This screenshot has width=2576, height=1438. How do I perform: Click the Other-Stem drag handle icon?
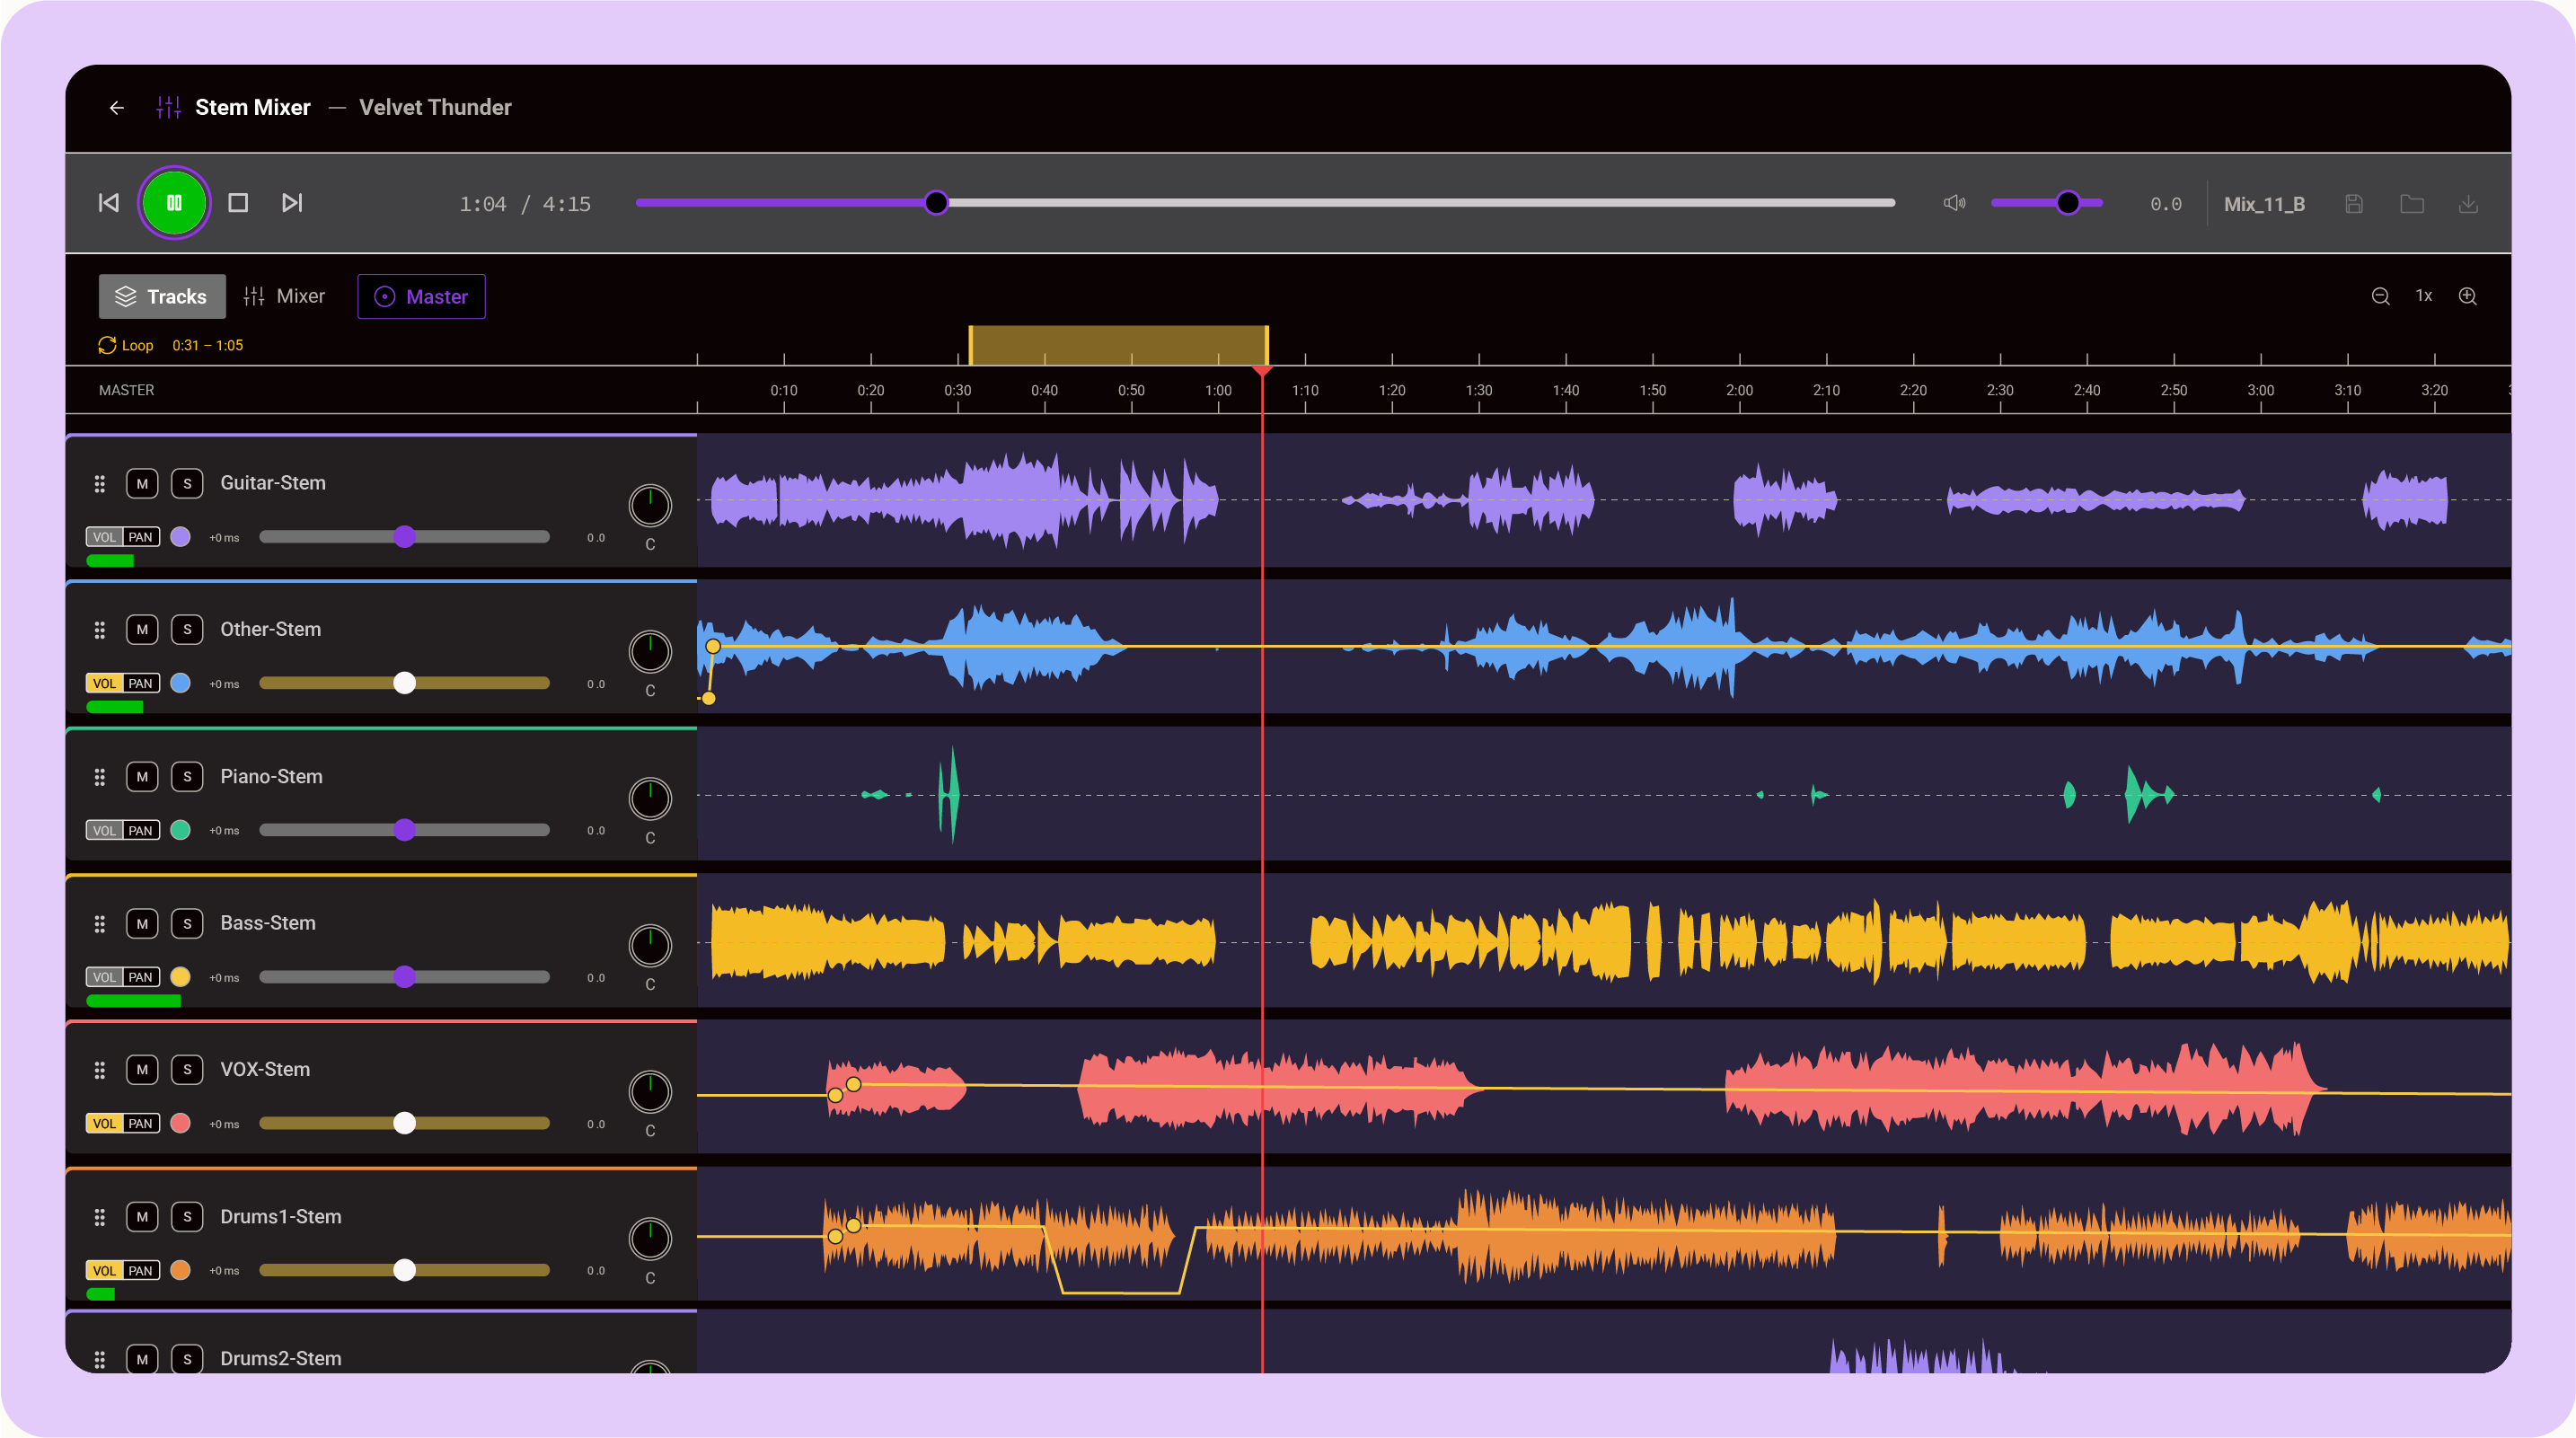coord(99,629)
